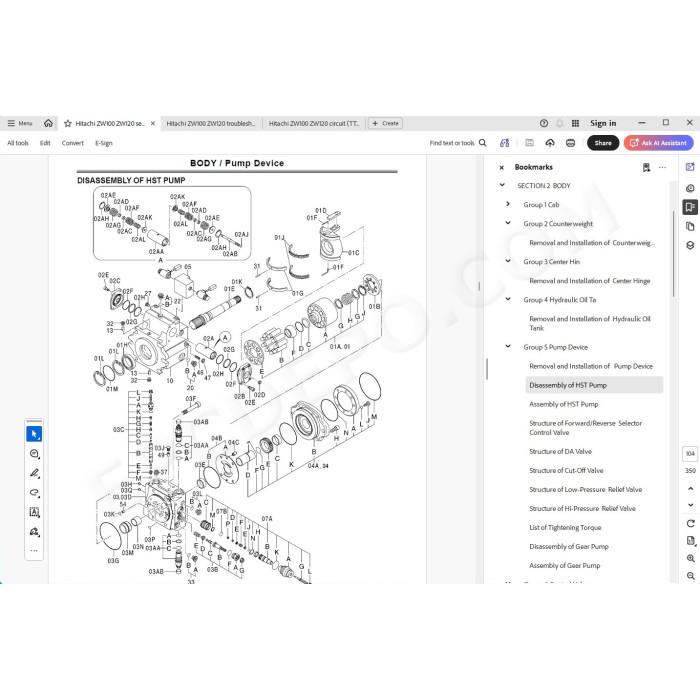This screenshot has height=700, width=700.
Task: Open the Convert menu
Action: (73, 143)
